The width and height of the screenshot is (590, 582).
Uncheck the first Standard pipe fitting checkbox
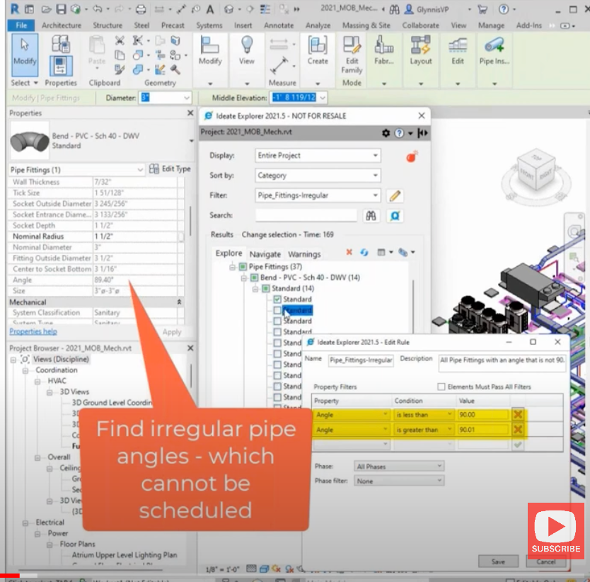(277, 299)
